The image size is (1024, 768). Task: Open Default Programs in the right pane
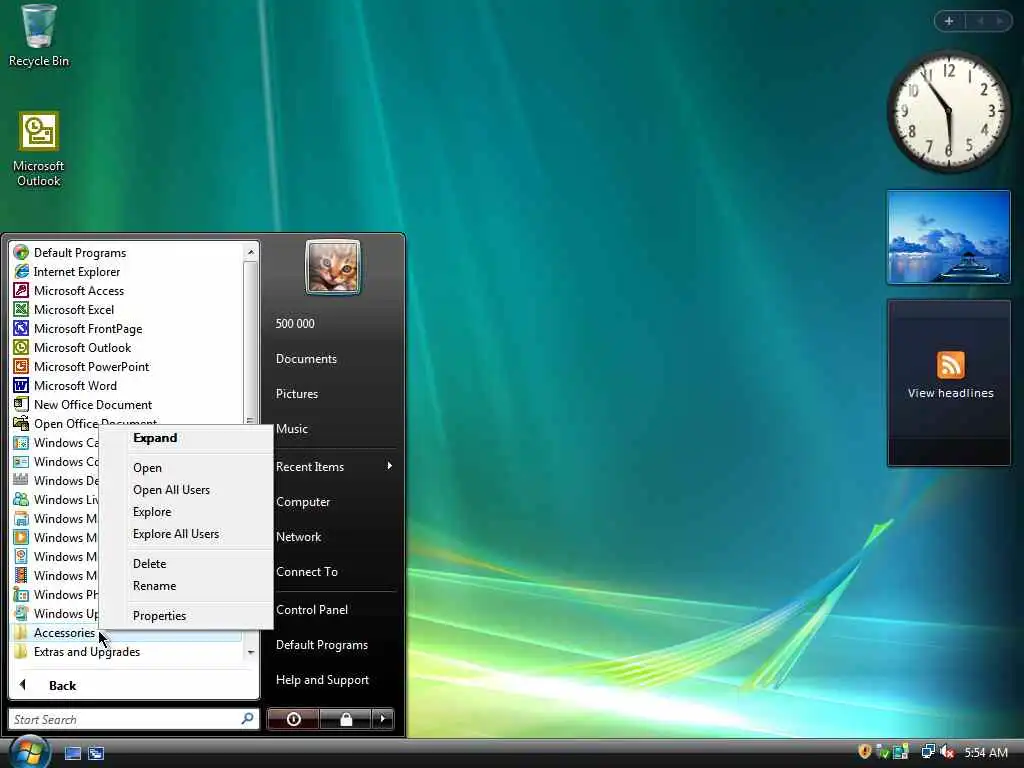pyautogui.click(x=322, y=645)
